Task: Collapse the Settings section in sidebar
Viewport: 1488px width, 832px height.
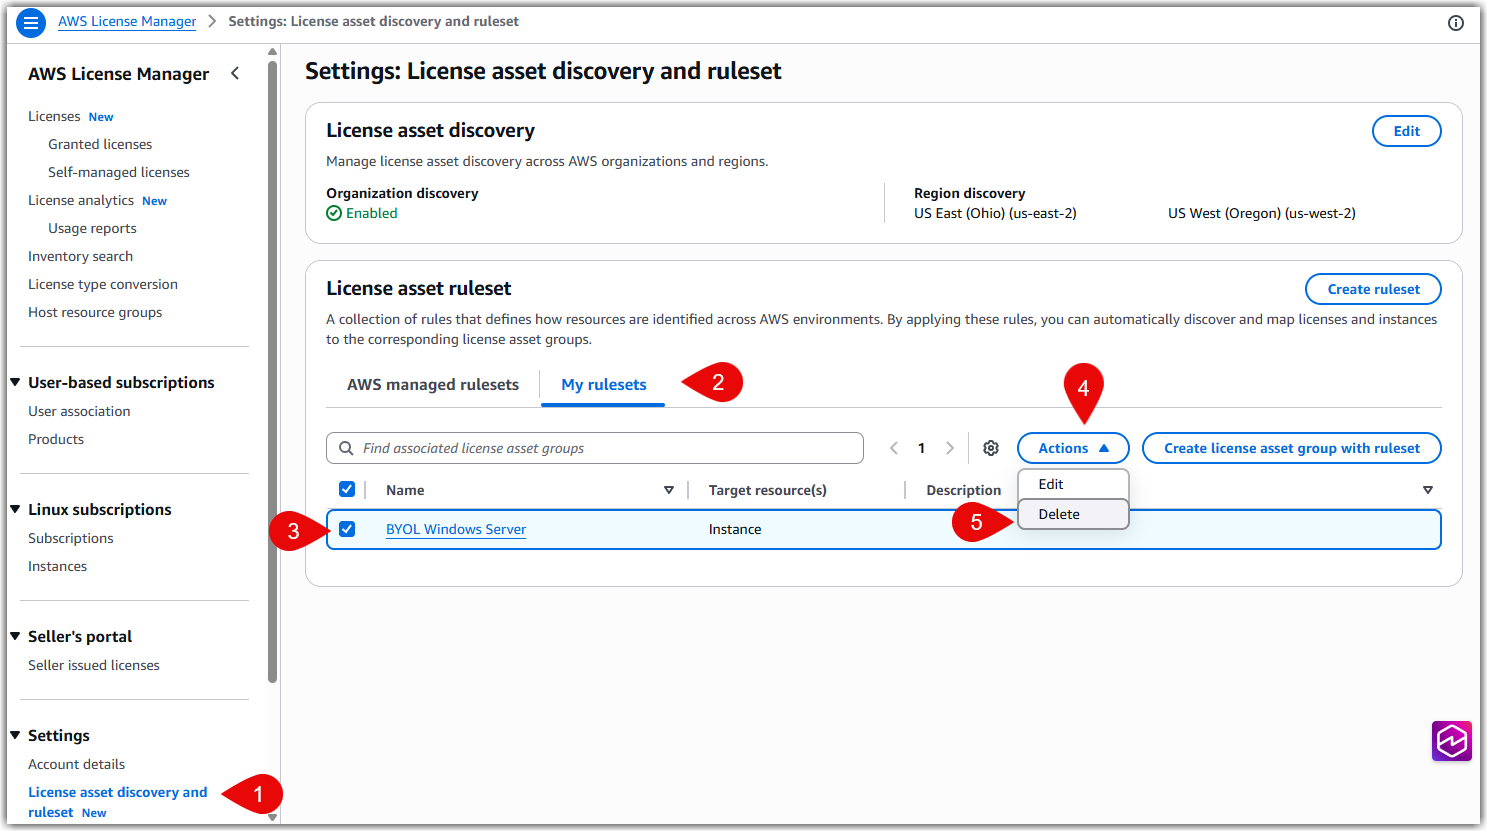Action: pos(14,735)
